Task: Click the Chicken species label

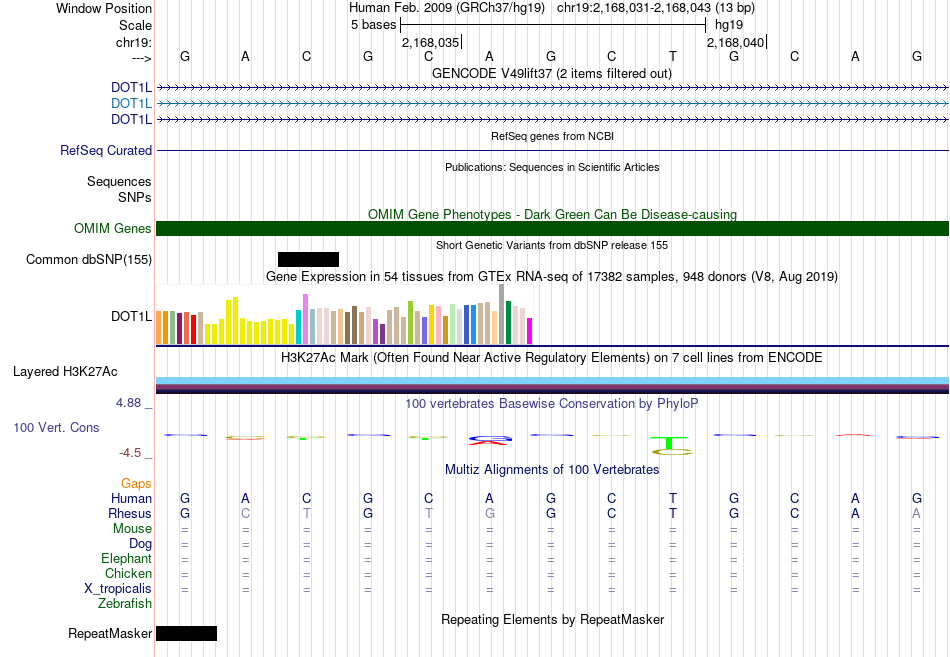Action: pyautogui.click(x=128, y=573)
